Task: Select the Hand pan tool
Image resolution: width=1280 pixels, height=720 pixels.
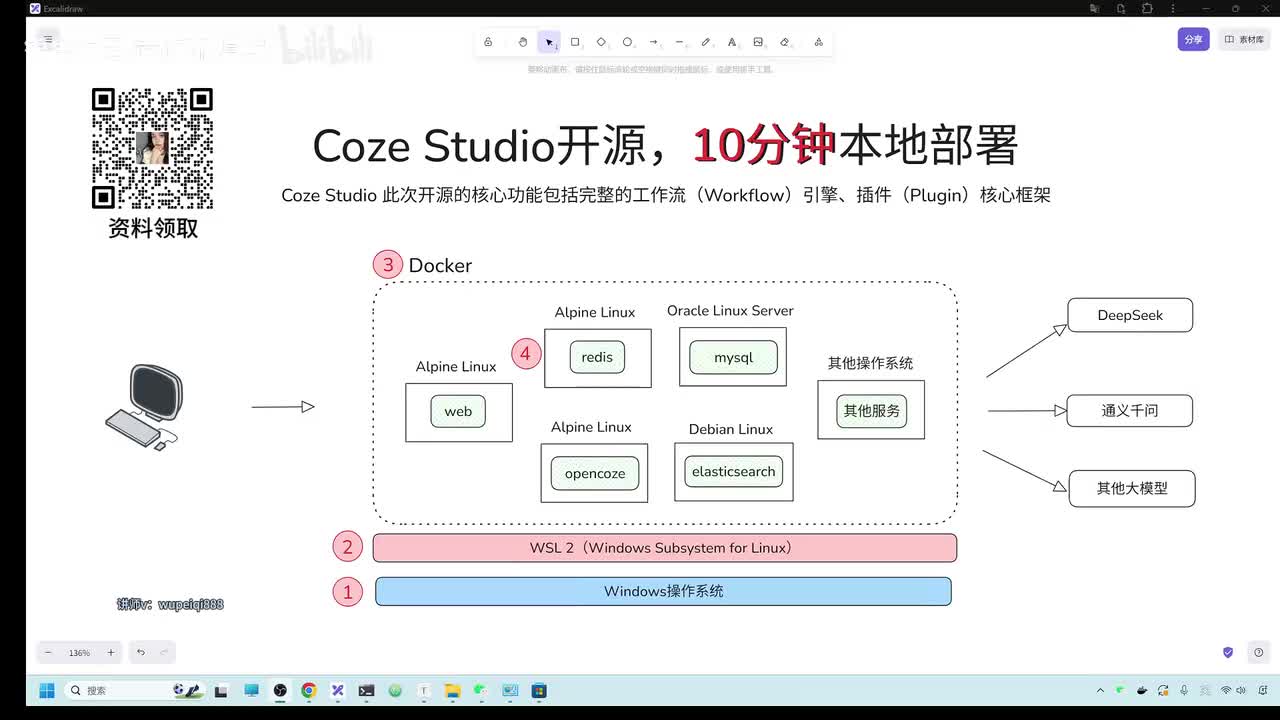Action: 522,42
